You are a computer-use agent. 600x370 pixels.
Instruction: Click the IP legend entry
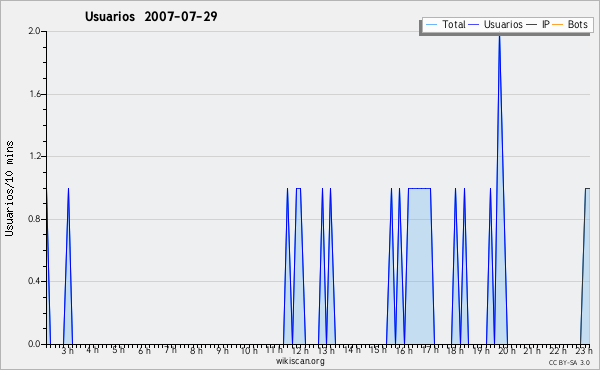(538, 24)
